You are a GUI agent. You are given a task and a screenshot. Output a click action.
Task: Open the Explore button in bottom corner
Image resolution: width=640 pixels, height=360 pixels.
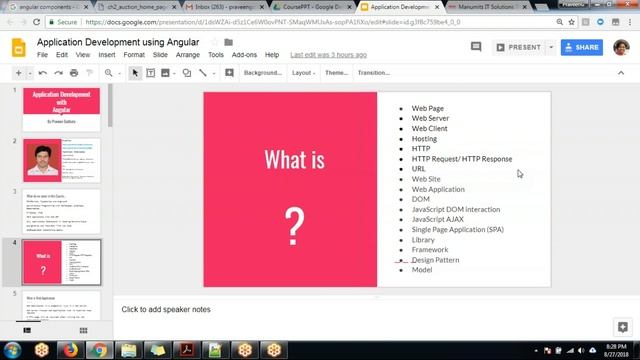click(x=623, y=327)
